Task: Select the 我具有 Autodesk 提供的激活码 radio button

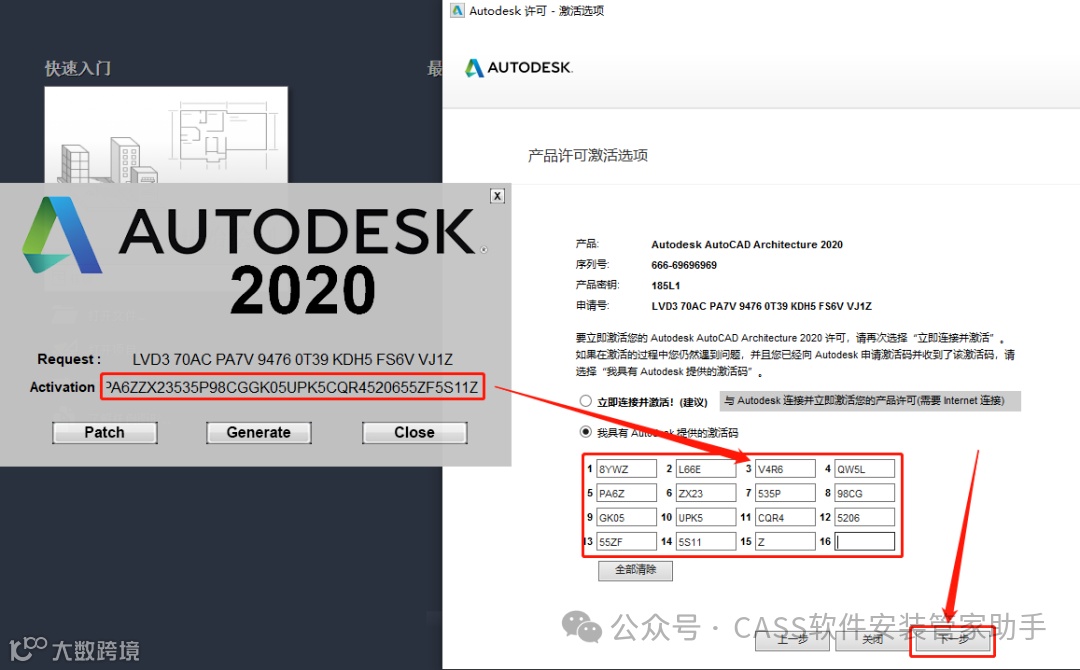Action: click(x=585, y=432)
